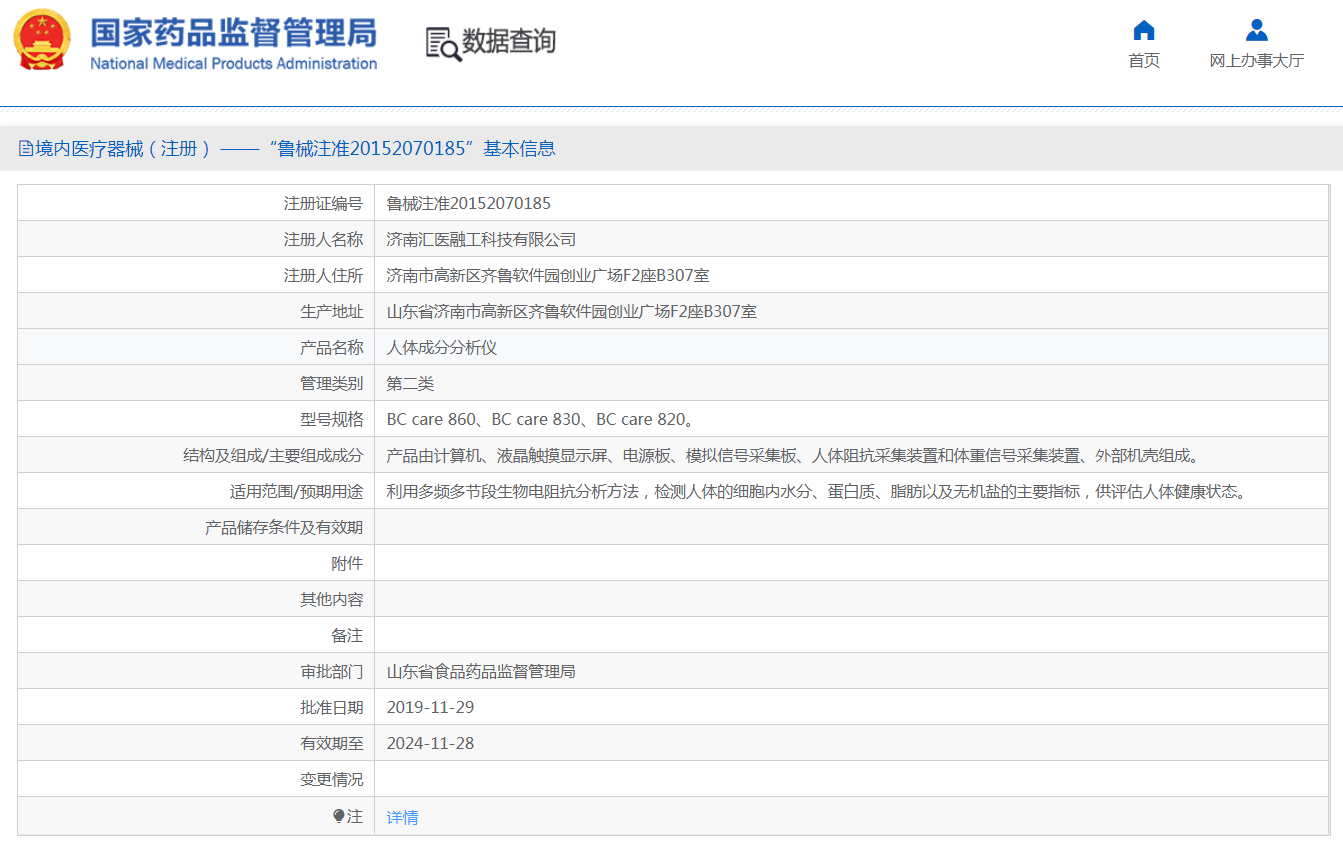The image size is (1343, 841).
Task: Select the registration number value 鲁械注准20152070185 in table
Action: (x=468, y=203)
